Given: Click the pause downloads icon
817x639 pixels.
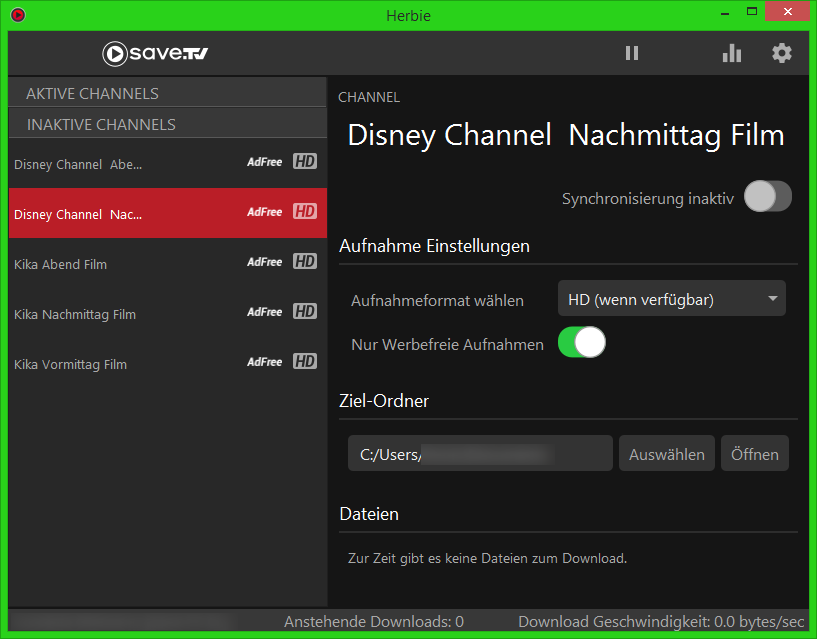Looking at the screenshot, I should [x=631, y=53].
